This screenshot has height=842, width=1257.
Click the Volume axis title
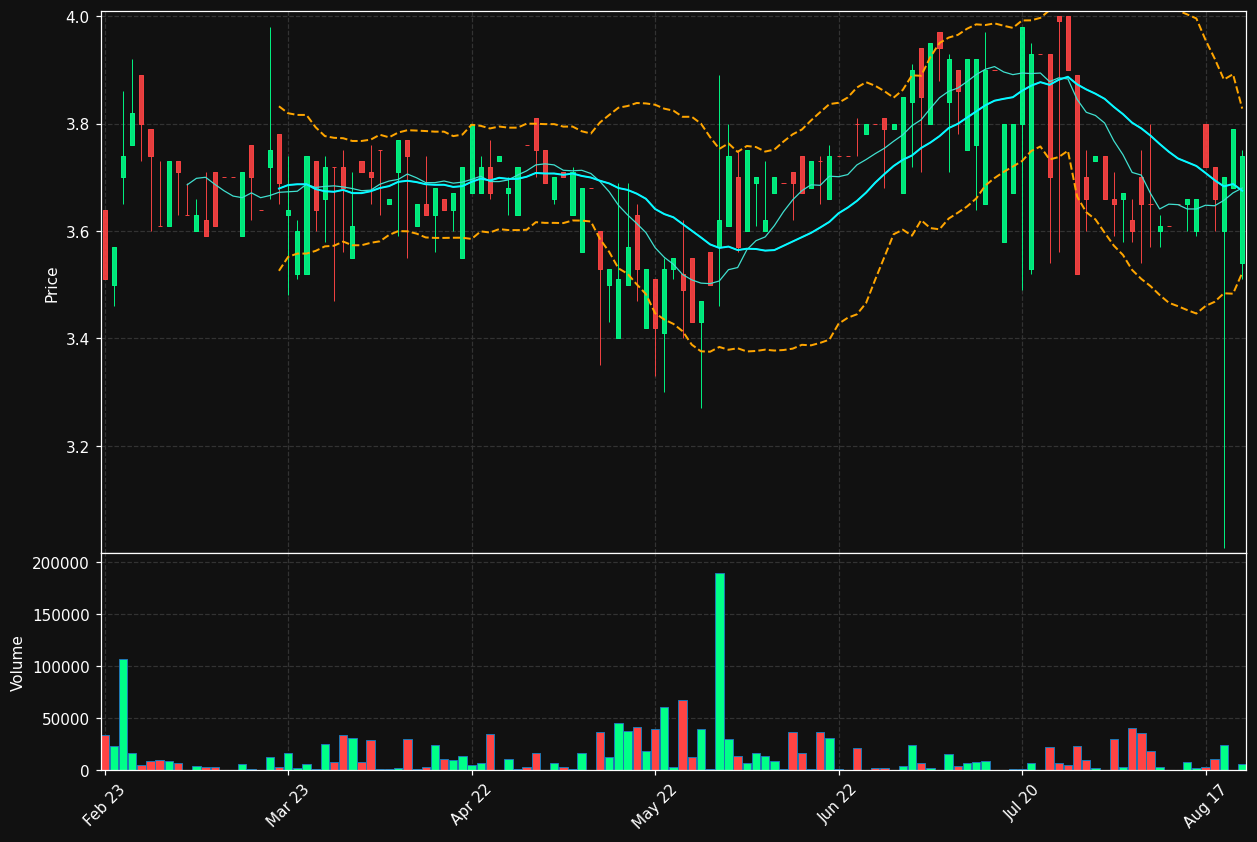click(18, 663)
